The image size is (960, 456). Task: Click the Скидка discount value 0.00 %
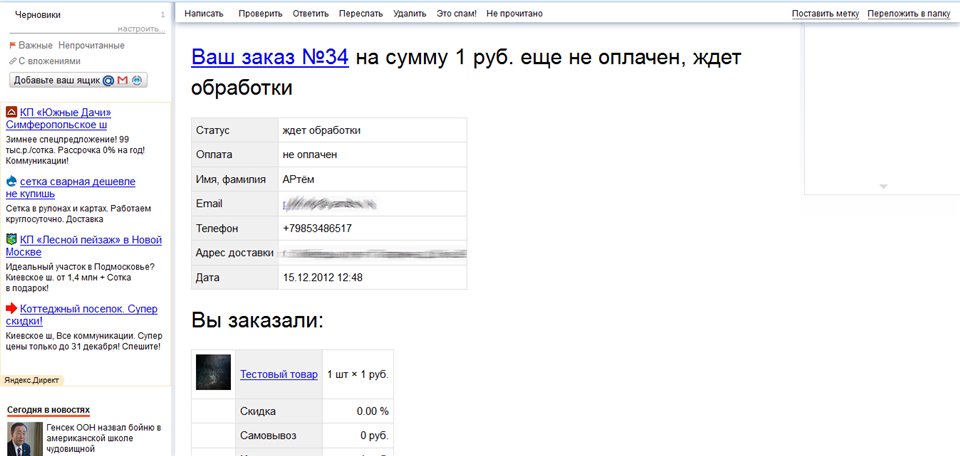pos(372,411)
